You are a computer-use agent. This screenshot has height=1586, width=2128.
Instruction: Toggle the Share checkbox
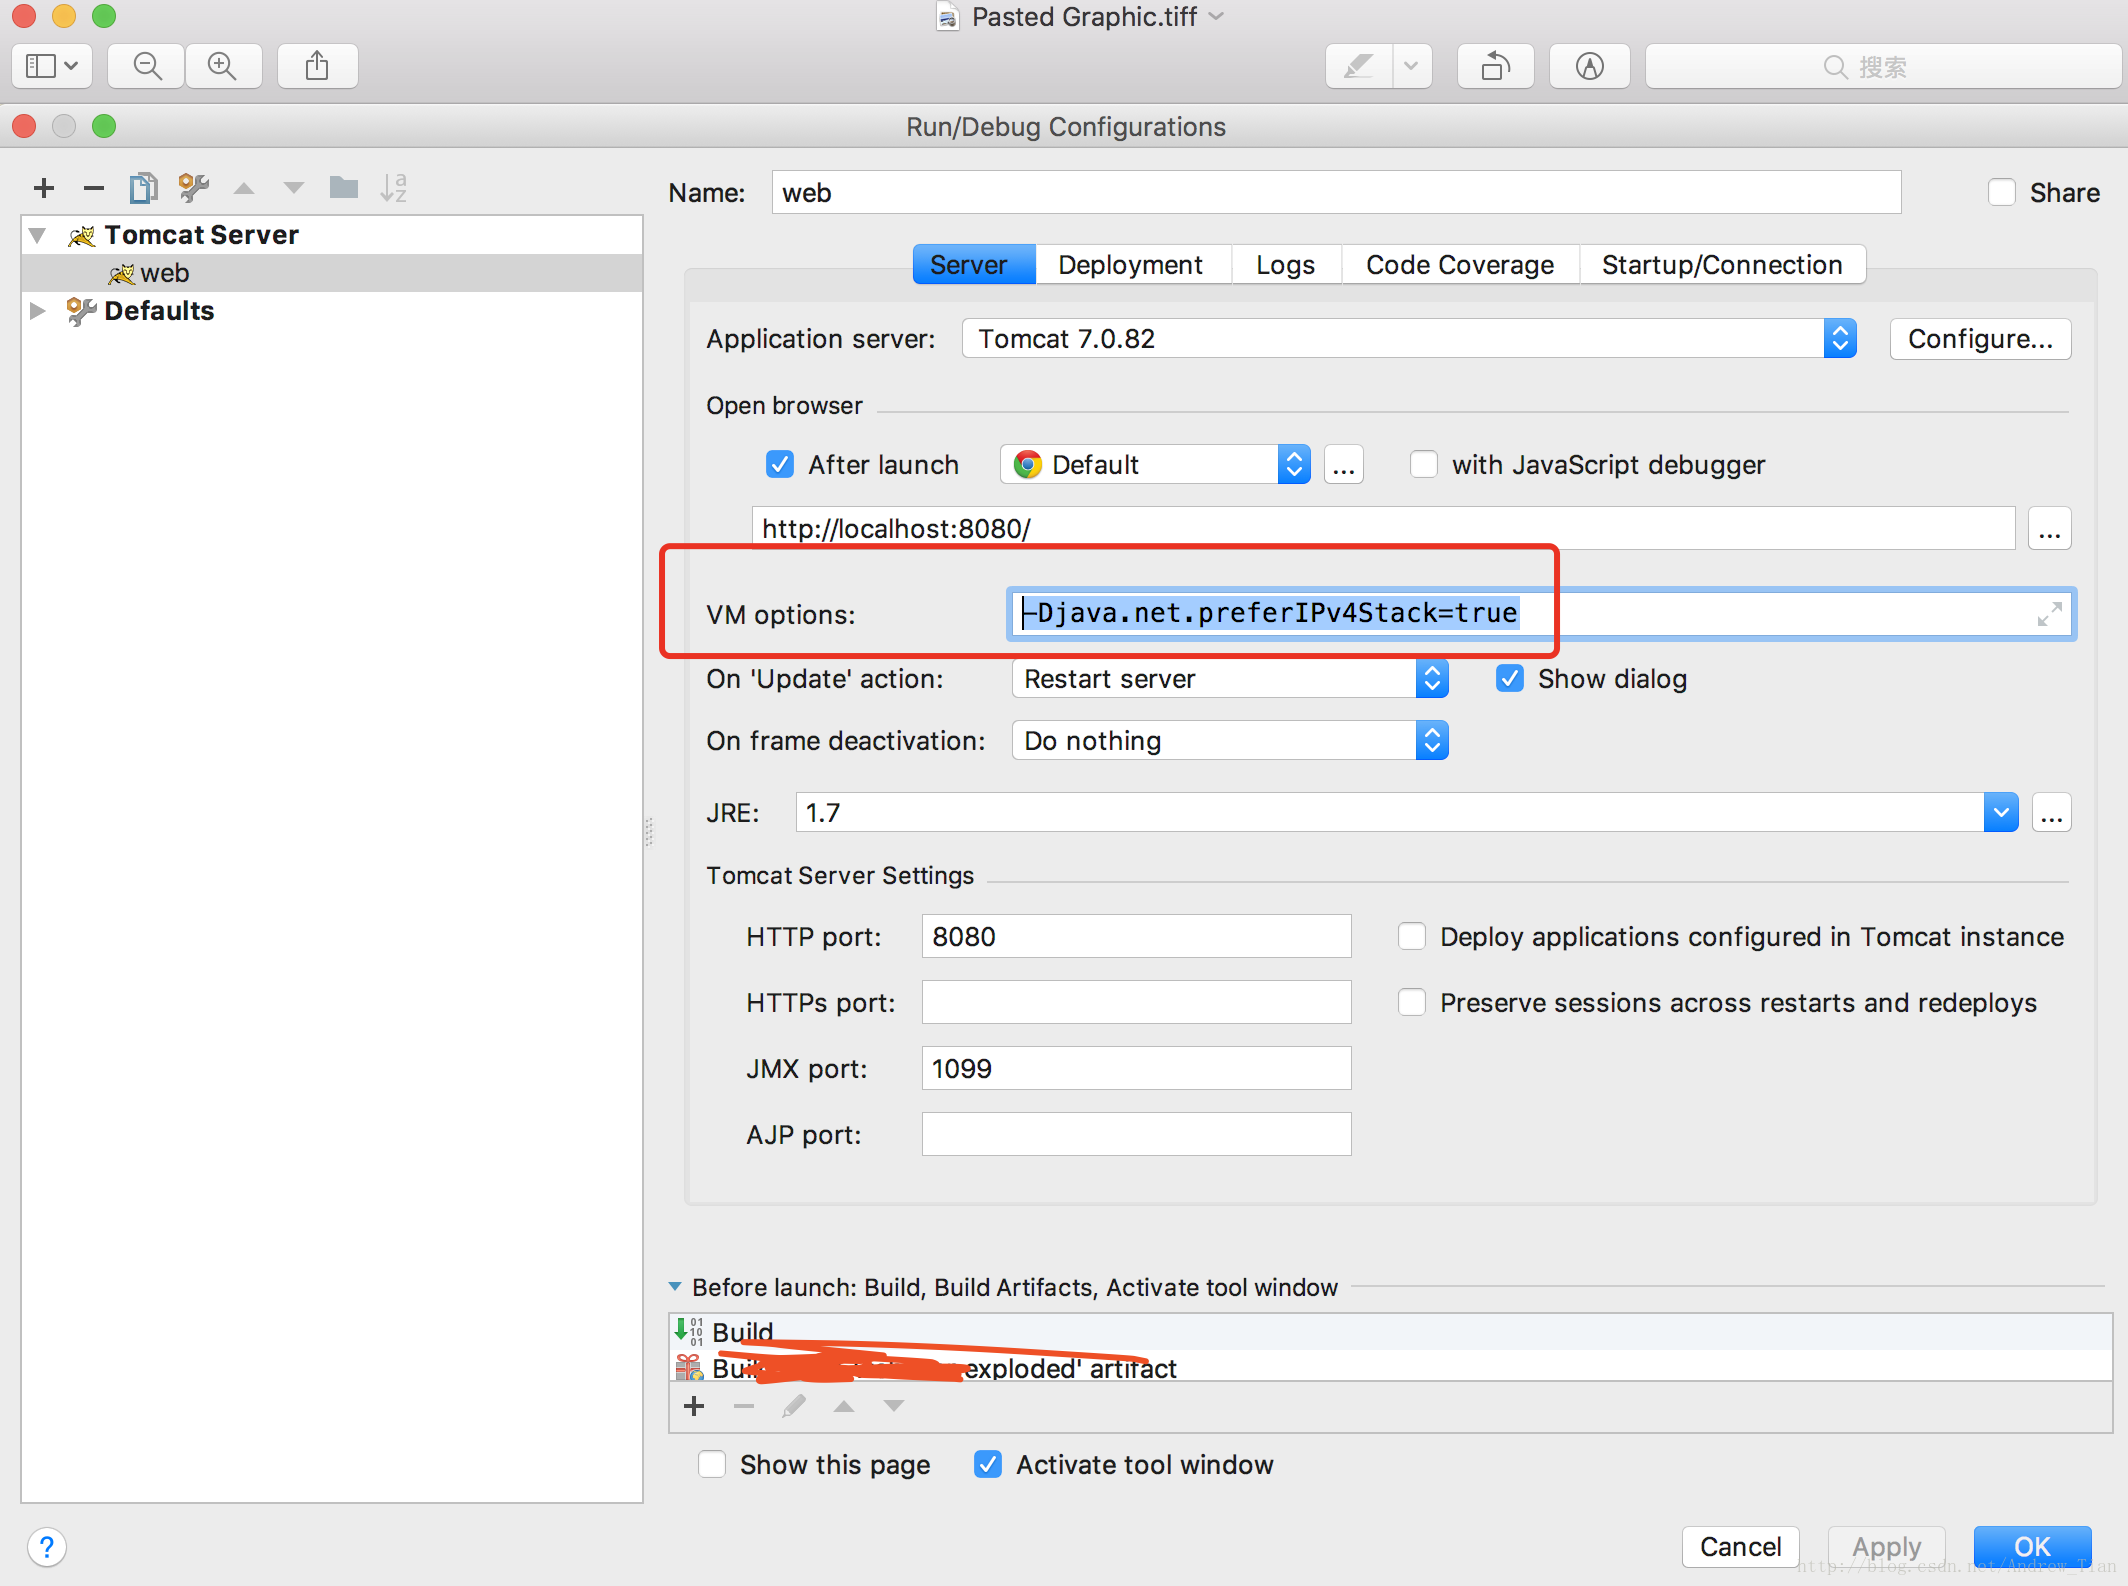[x=2001, y=192]
